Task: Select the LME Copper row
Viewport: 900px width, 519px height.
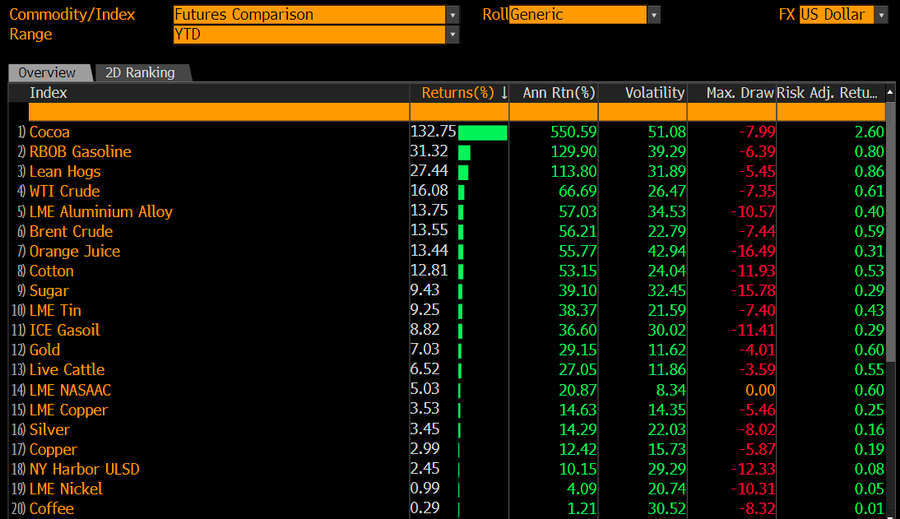Action: 448,410
